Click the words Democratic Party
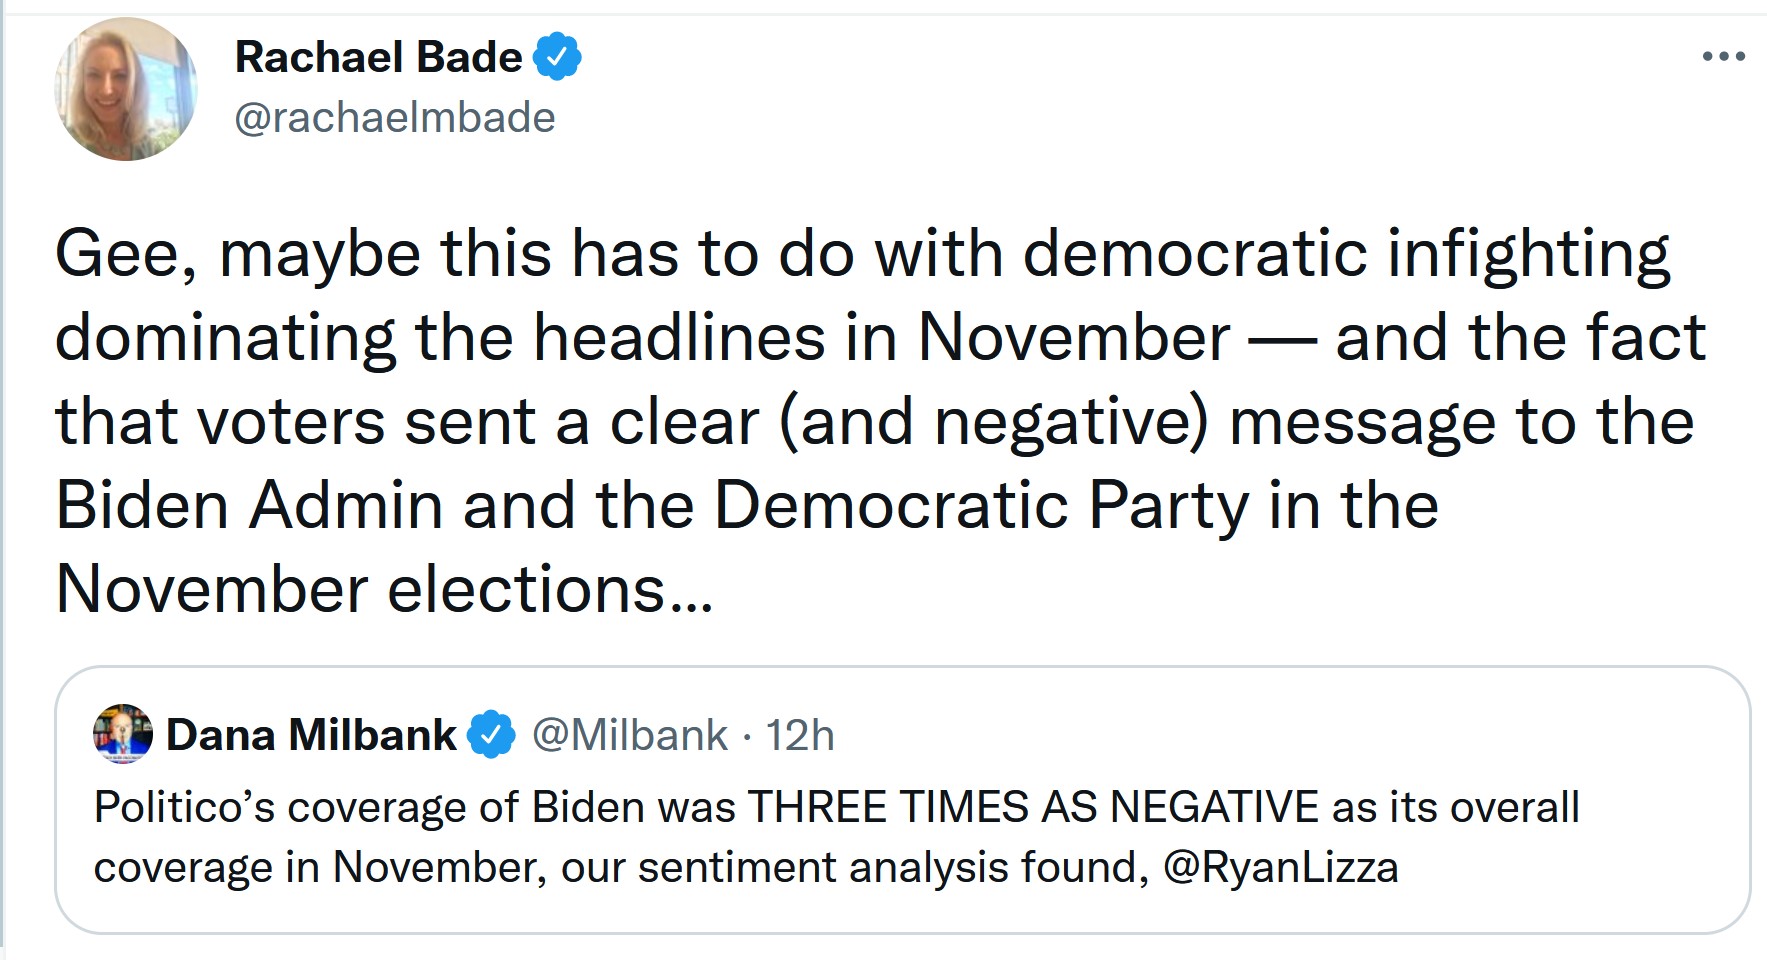This screenshot has height=960, width=1767. (981, 505)
